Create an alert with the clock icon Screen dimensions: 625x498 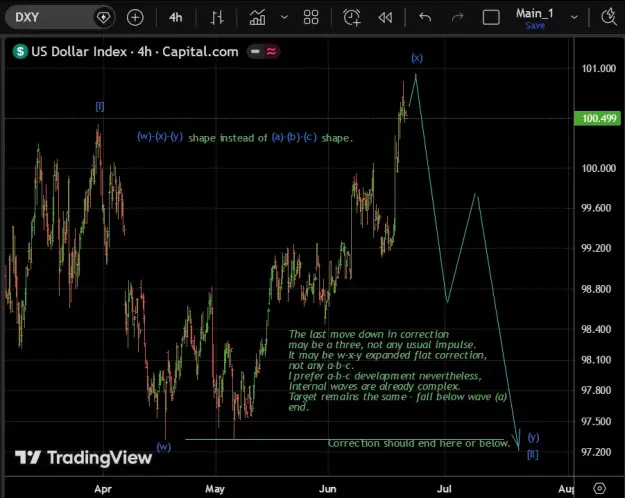pyautogui.click(x=352, y=18)
